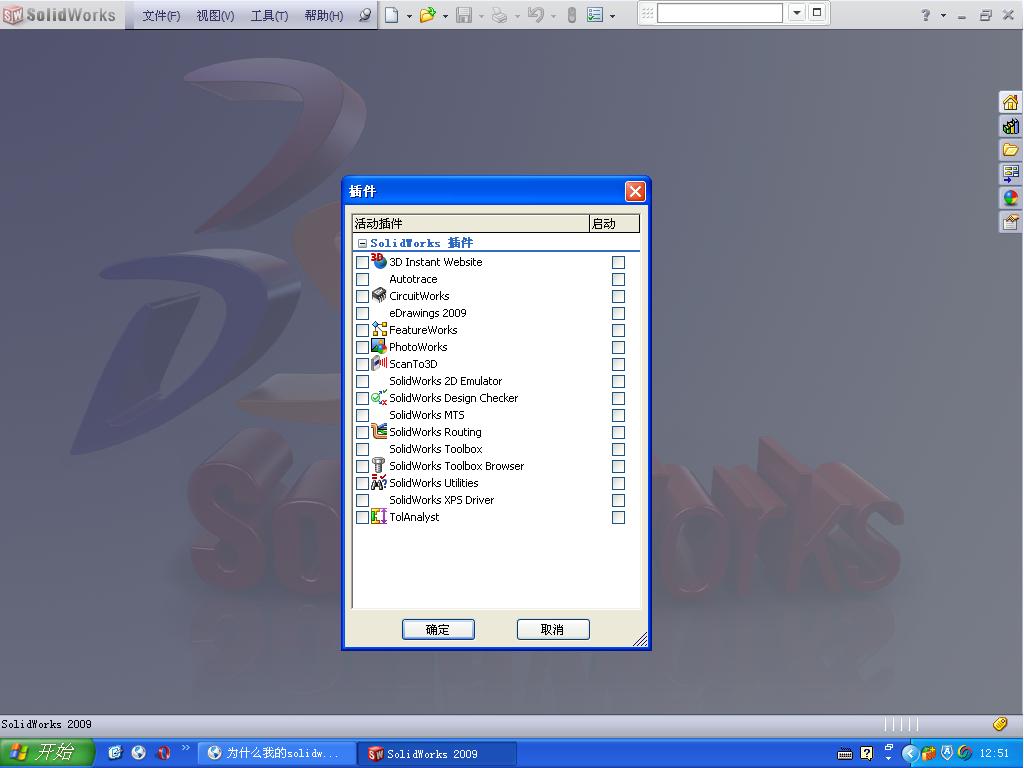1024x768 pixels.
Task: Open the search box dropdown arrow
Action: pos(797,13)
